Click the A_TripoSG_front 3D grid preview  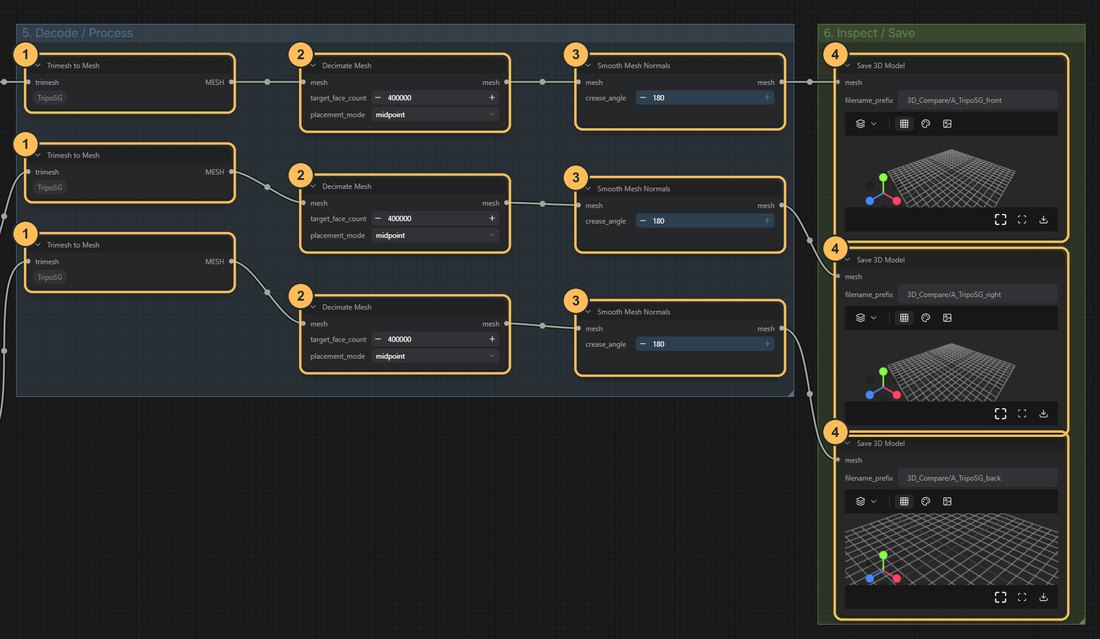tap(951, 178)
